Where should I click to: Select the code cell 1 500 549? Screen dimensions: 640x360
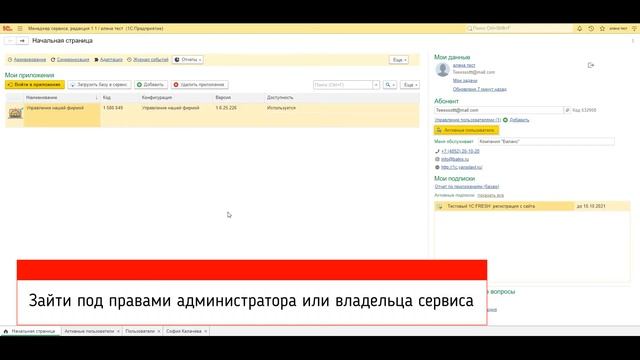[x=113, y=108]
